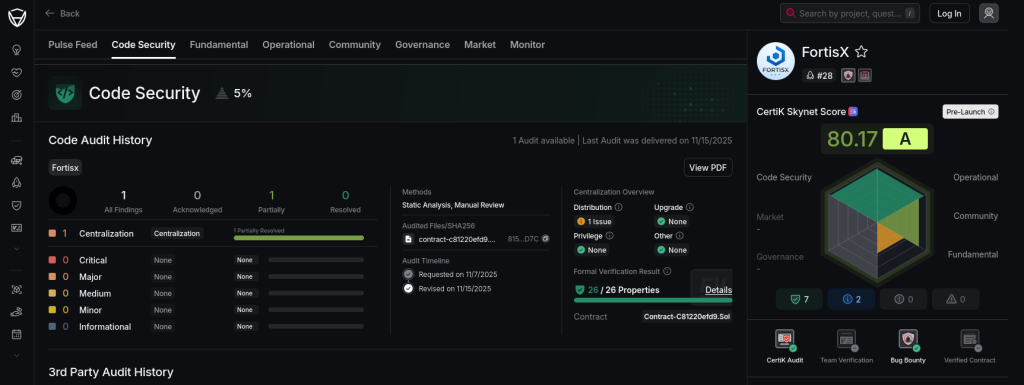
Task: Click the 26 / 26 Properties progress bar
Action: click(653, 300)
